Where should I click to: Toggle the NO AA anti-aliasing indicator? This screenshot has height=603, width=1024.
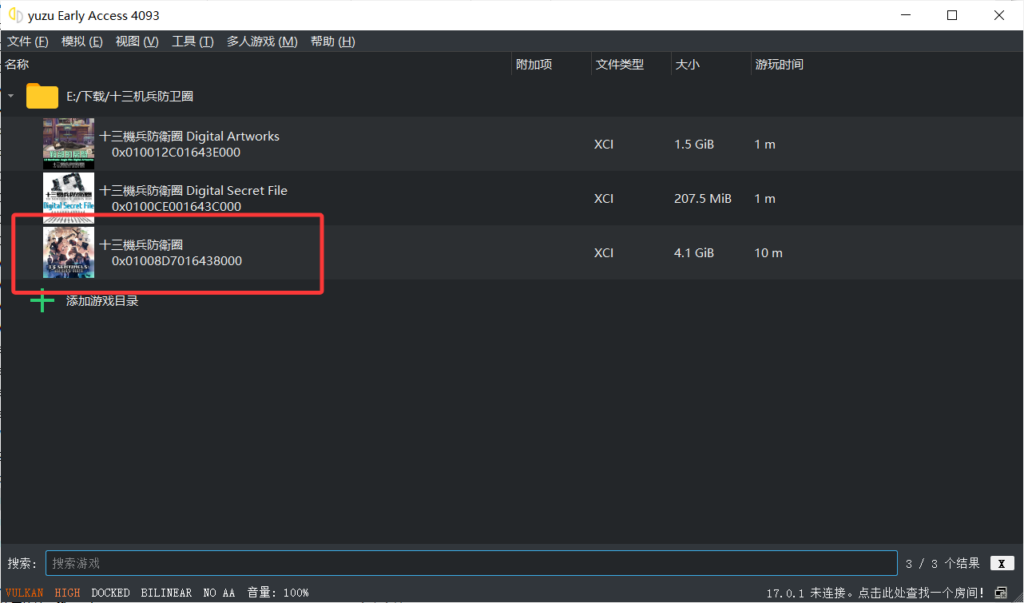pos(219,593)
